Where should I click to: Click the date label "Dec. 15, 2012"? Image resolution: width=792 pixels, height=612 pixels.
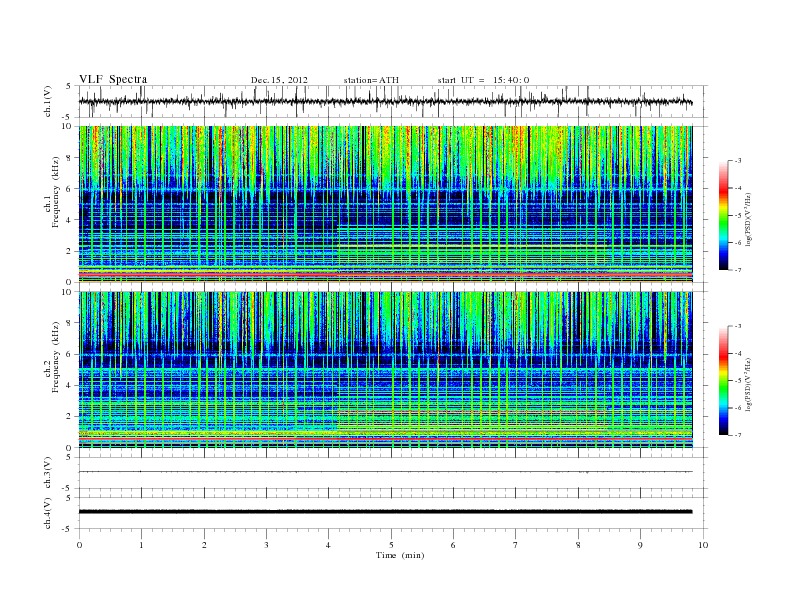pyautogui.click(x=279, y=80)
